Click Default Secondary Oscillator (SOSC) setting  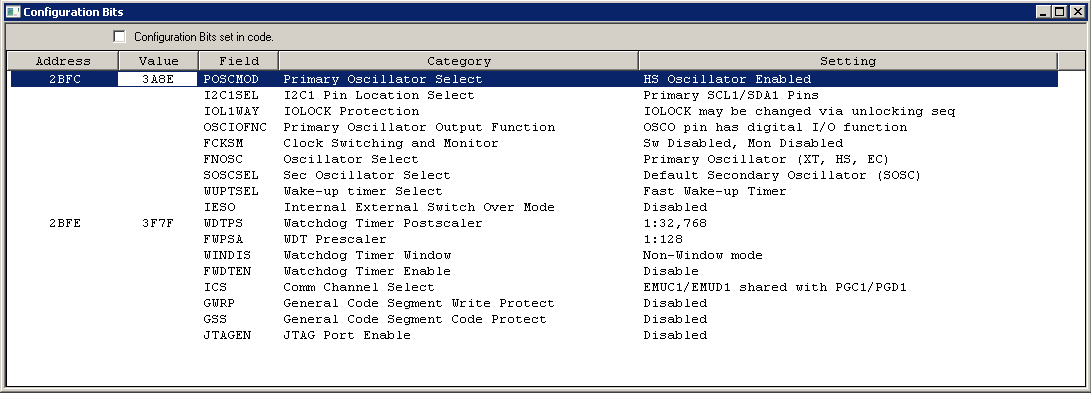(x=782, y=175)
